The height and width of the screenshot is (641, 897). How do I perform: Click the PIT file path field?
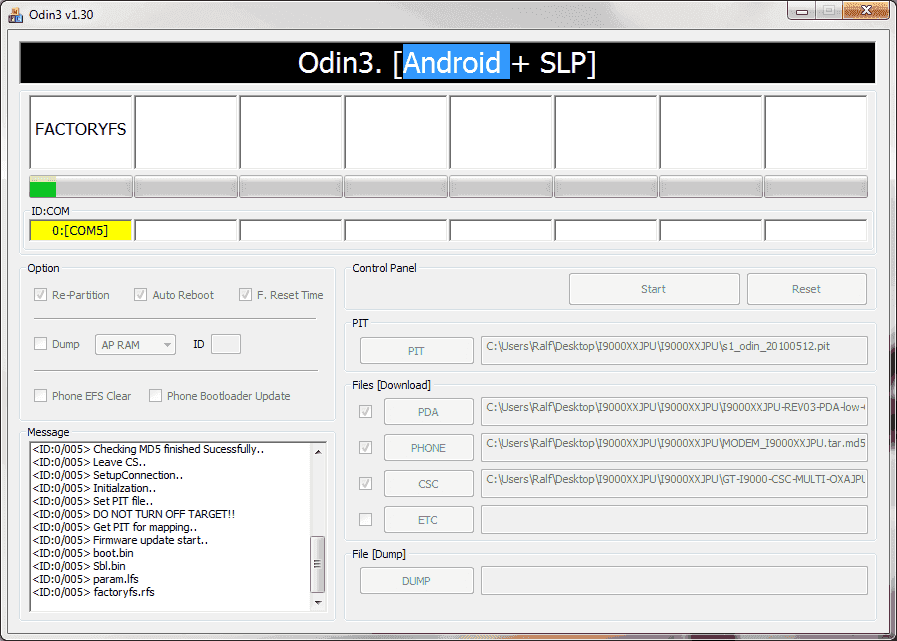[674, 350]
